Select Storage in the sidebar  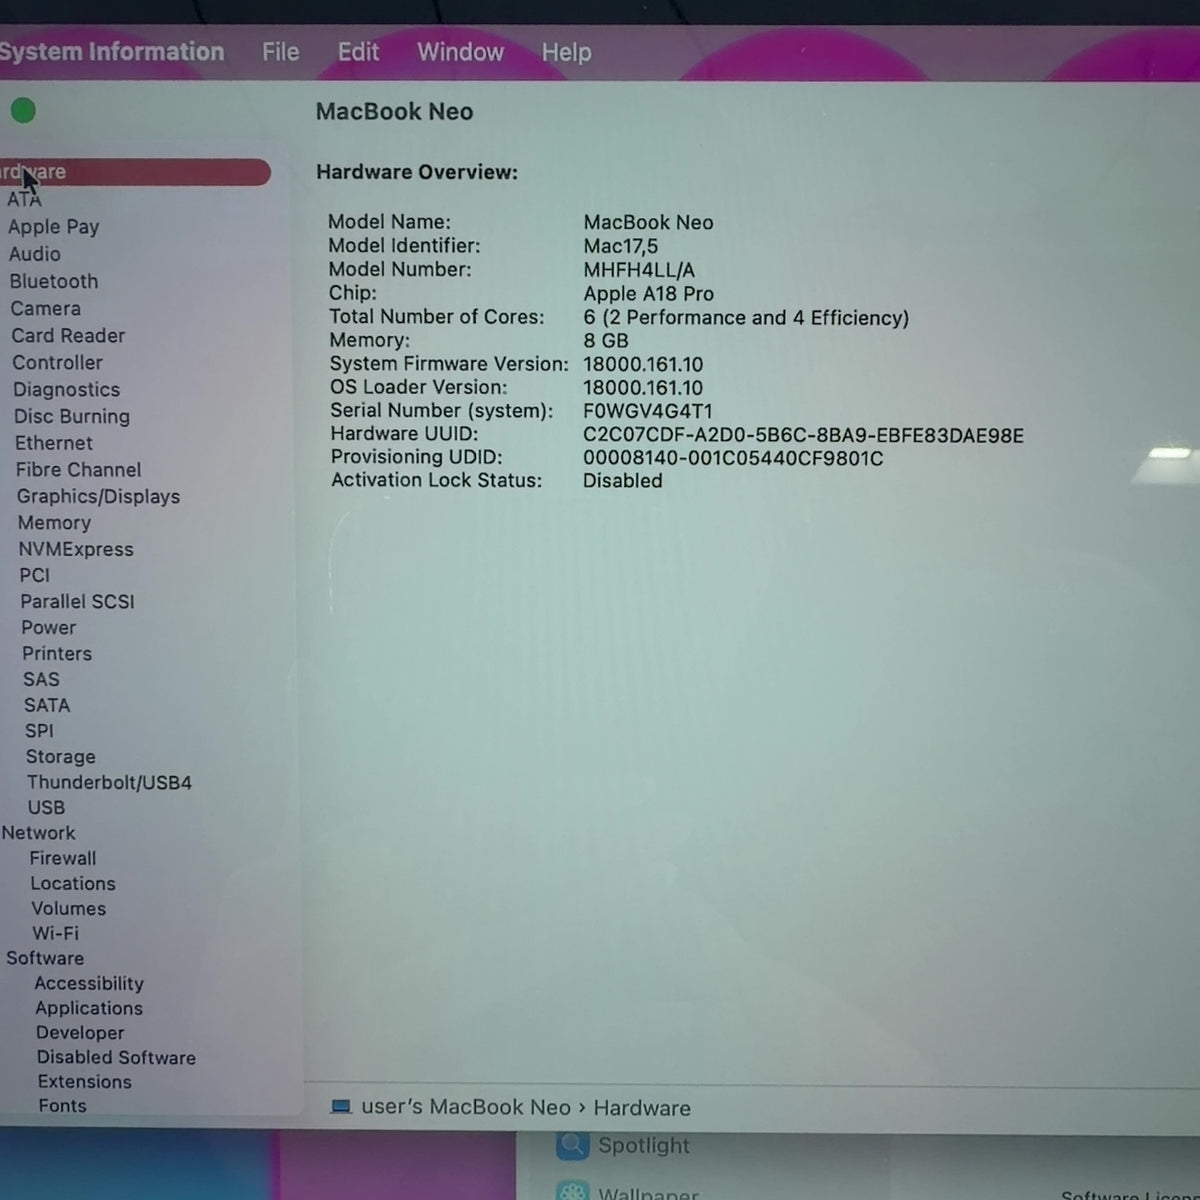point(61,757)
